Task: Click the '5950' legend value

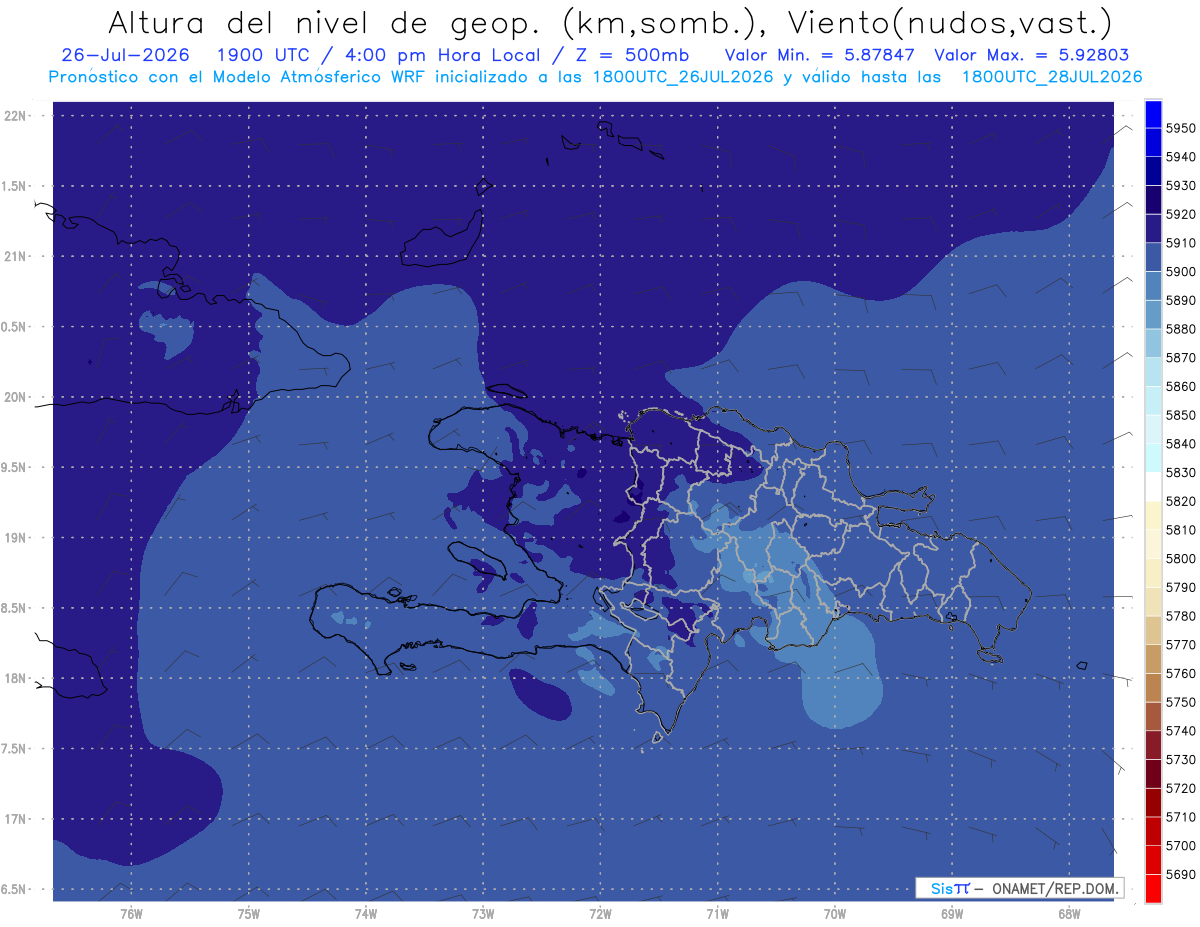Action: [x=1180, y=129]
